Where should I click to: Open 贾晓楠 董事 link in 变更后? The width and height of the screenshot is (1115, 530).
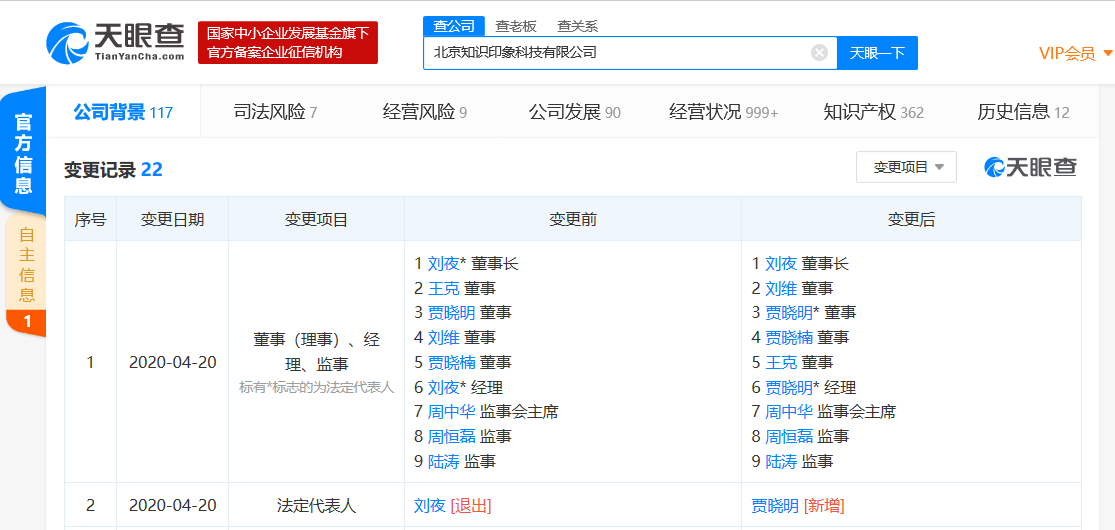(789, 337)
